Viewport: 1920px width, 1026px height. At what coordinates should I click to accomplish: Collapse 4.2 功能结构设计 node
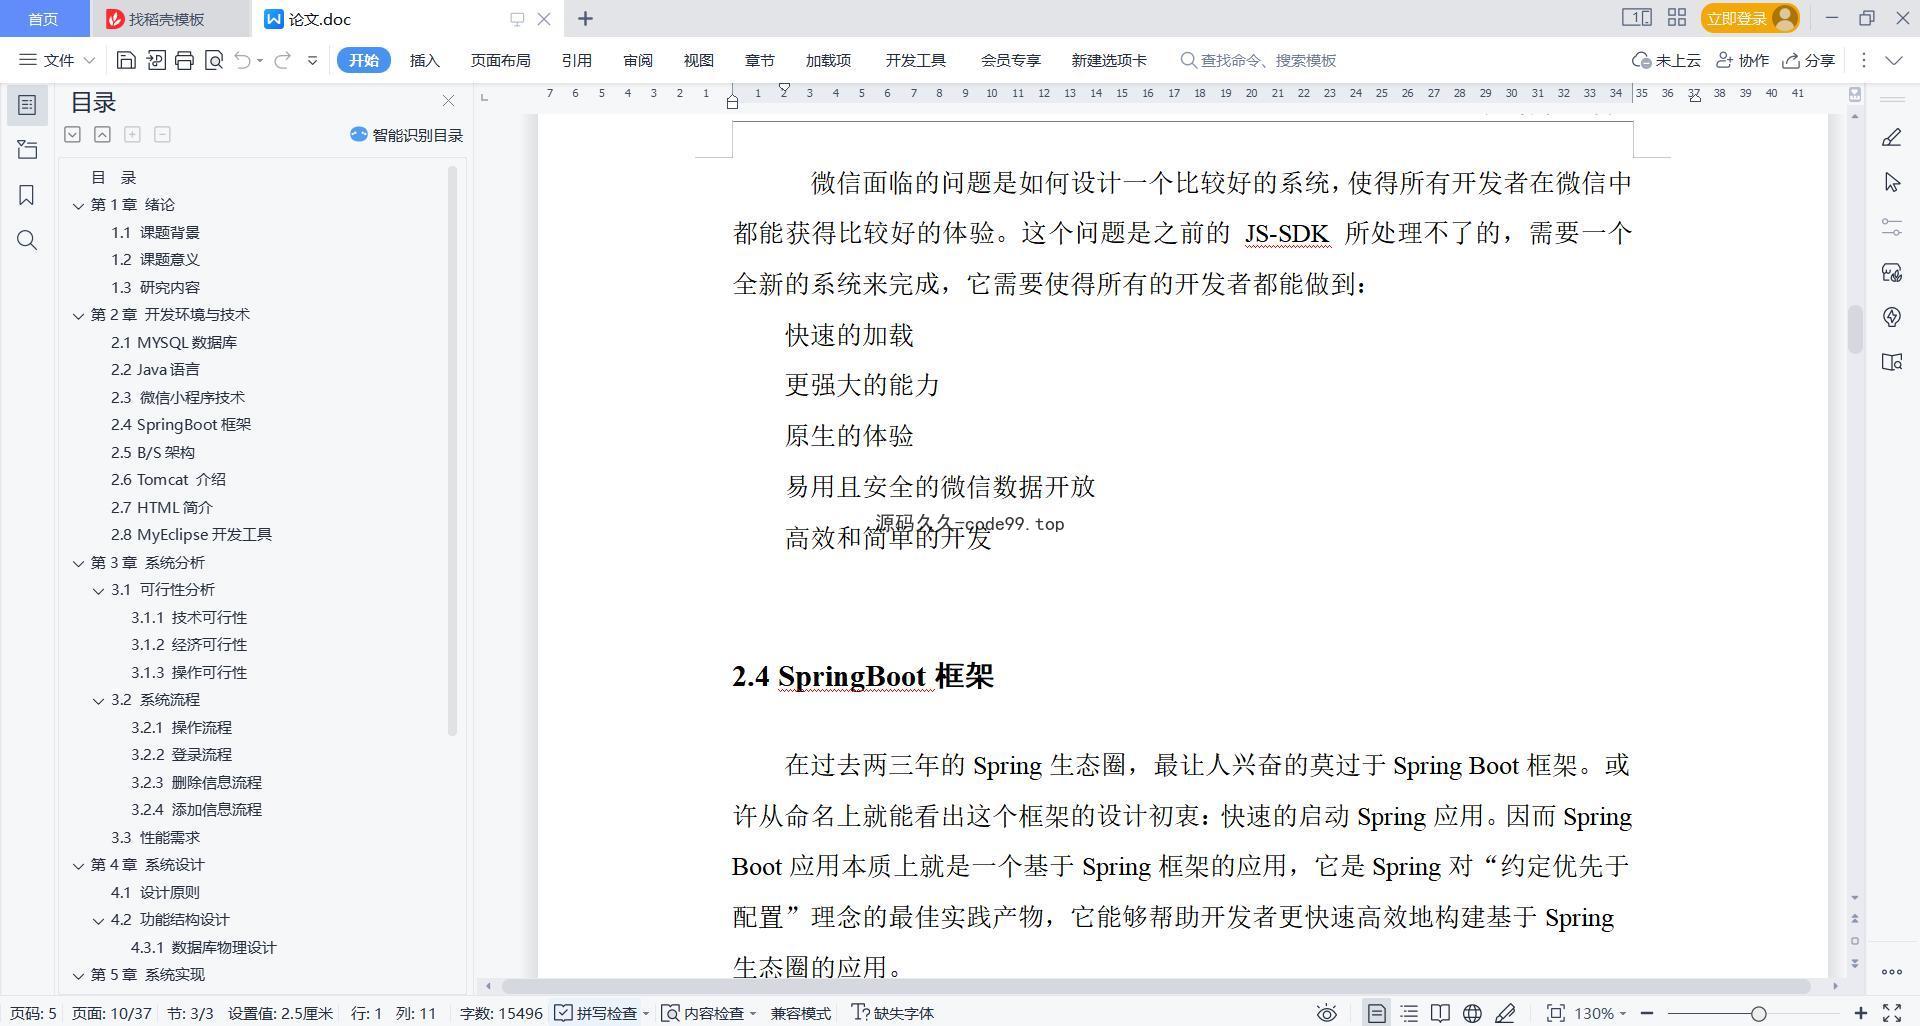point(98,920)
